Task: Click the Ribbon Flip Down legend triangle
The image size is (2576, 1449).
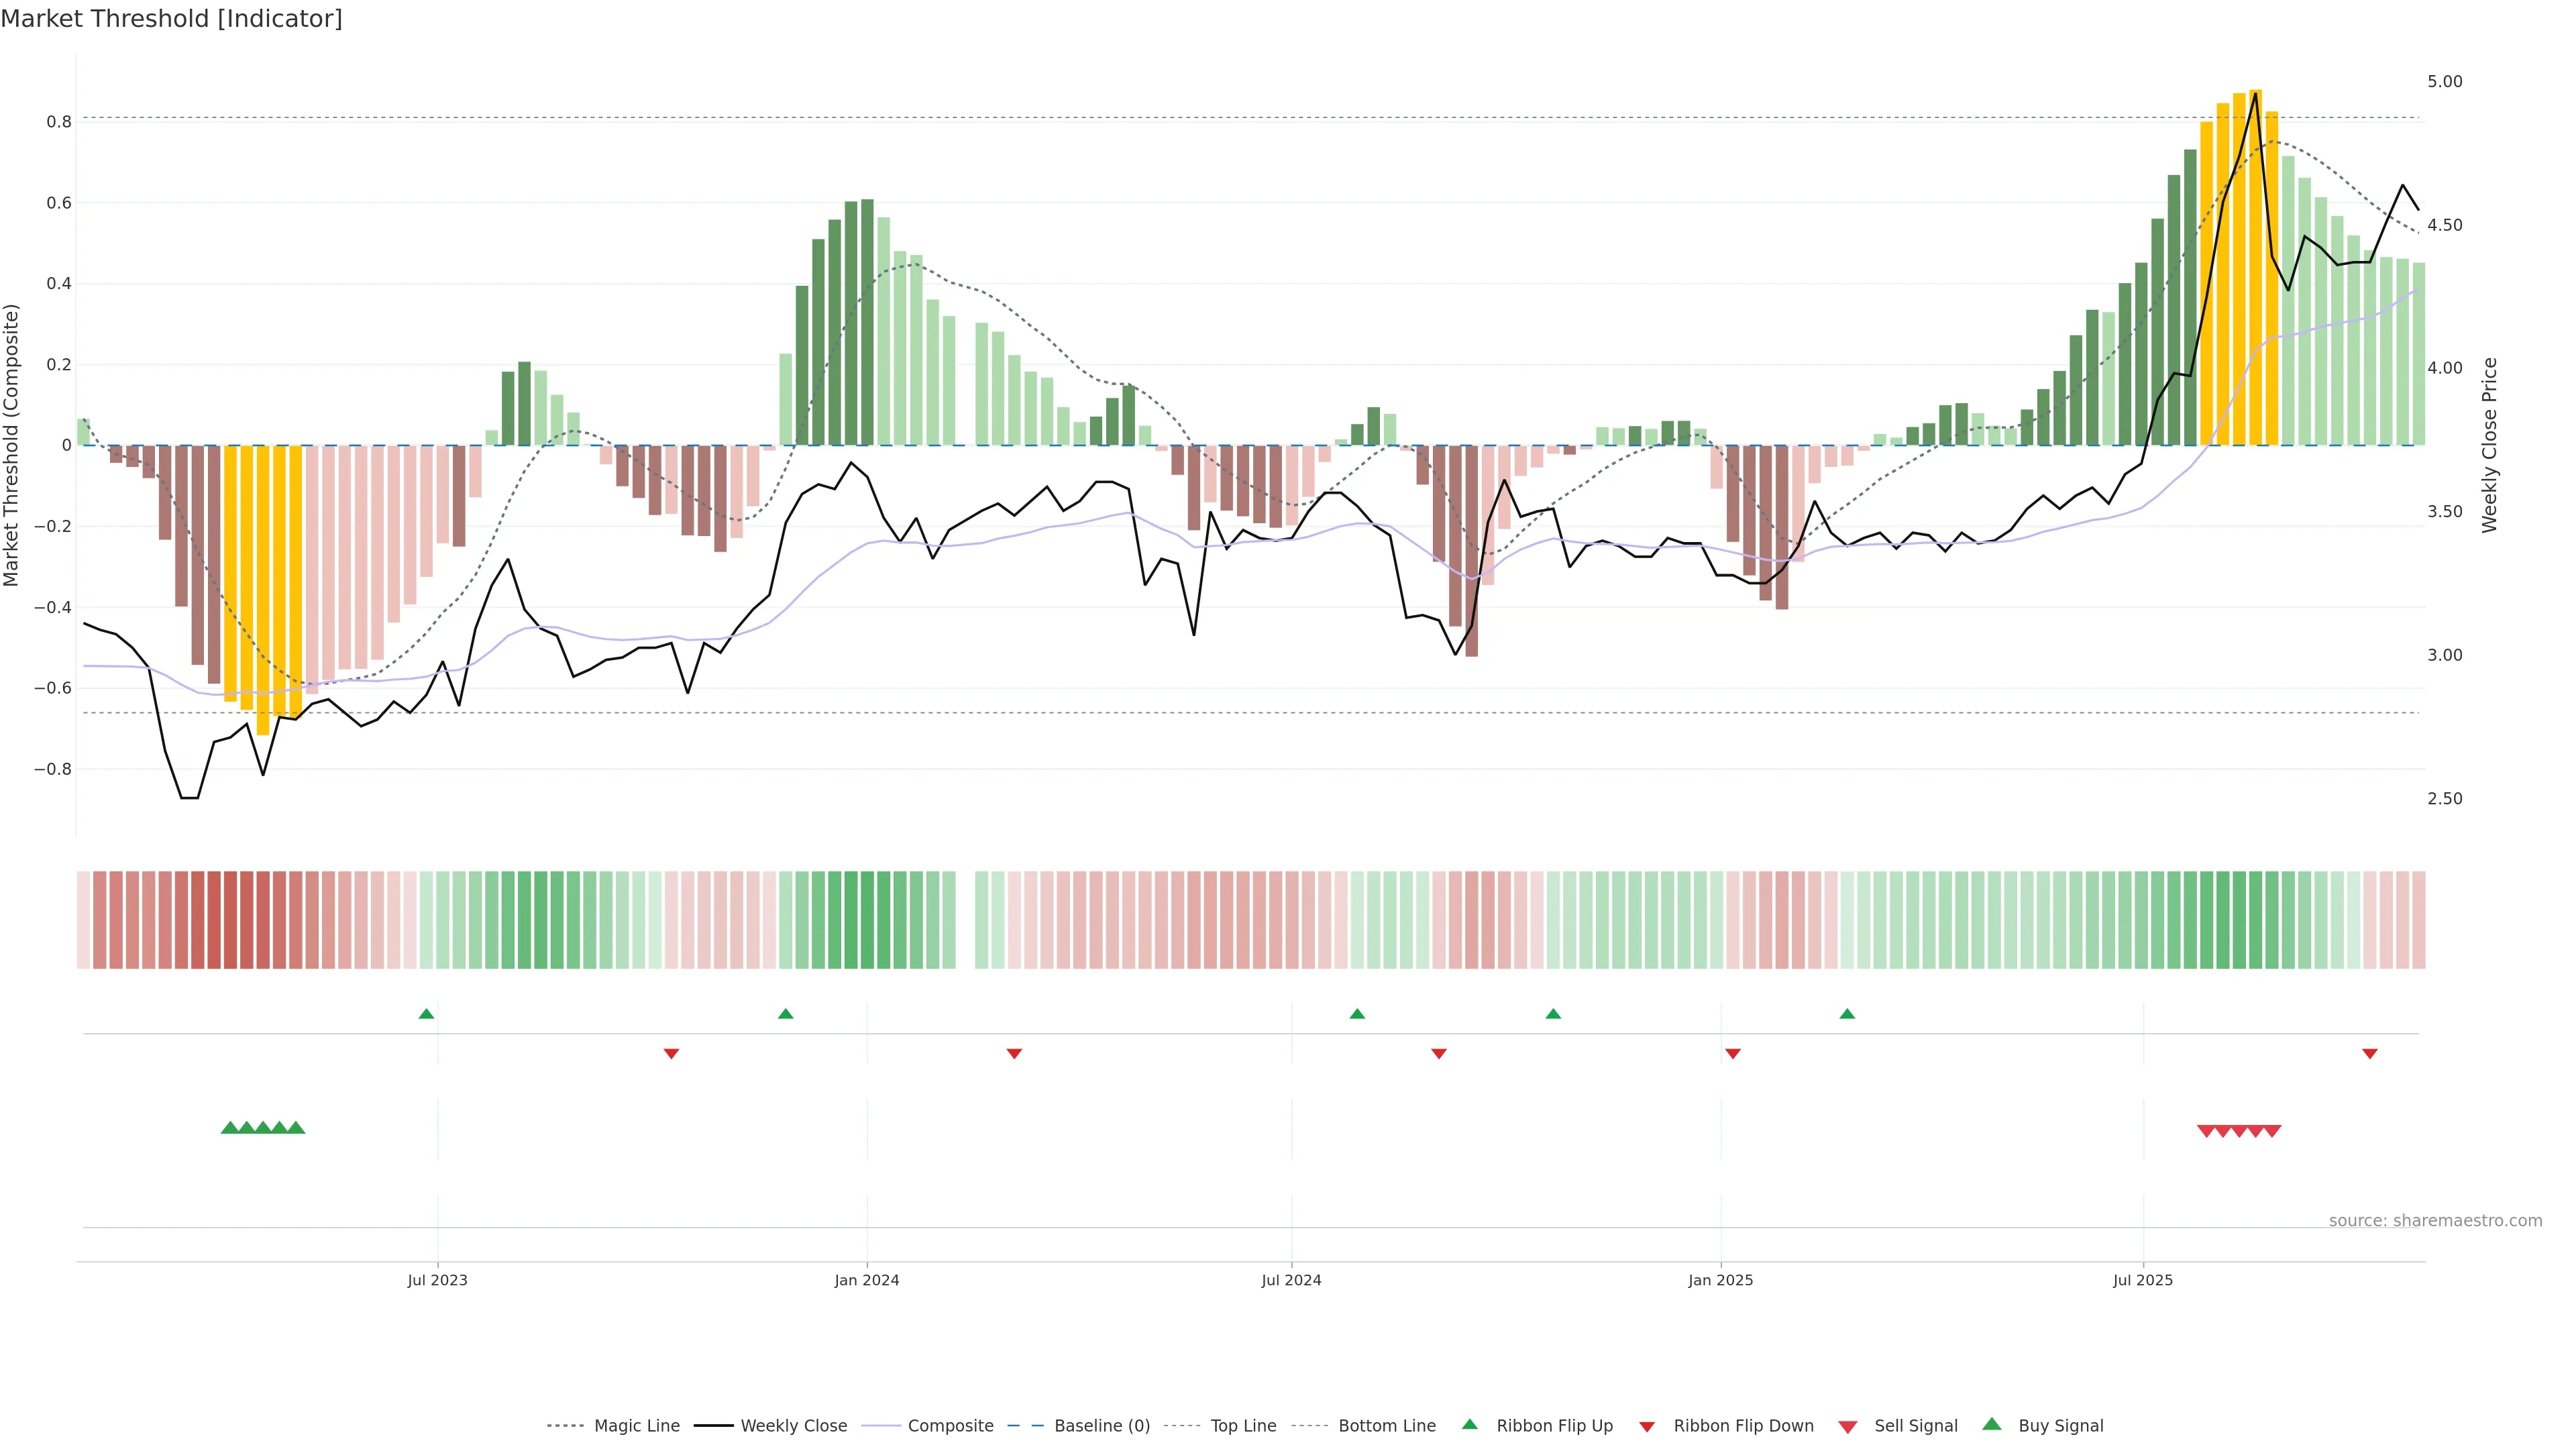Action: pyautogui.click(x=1647, y=1427)
